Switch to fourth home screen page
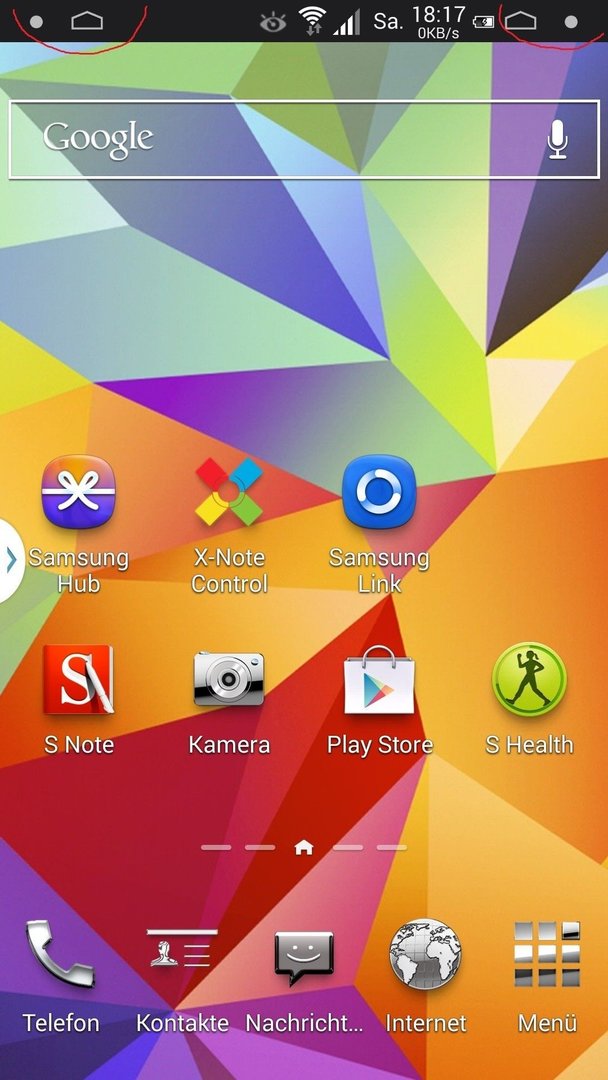 (x=348, y=848)
